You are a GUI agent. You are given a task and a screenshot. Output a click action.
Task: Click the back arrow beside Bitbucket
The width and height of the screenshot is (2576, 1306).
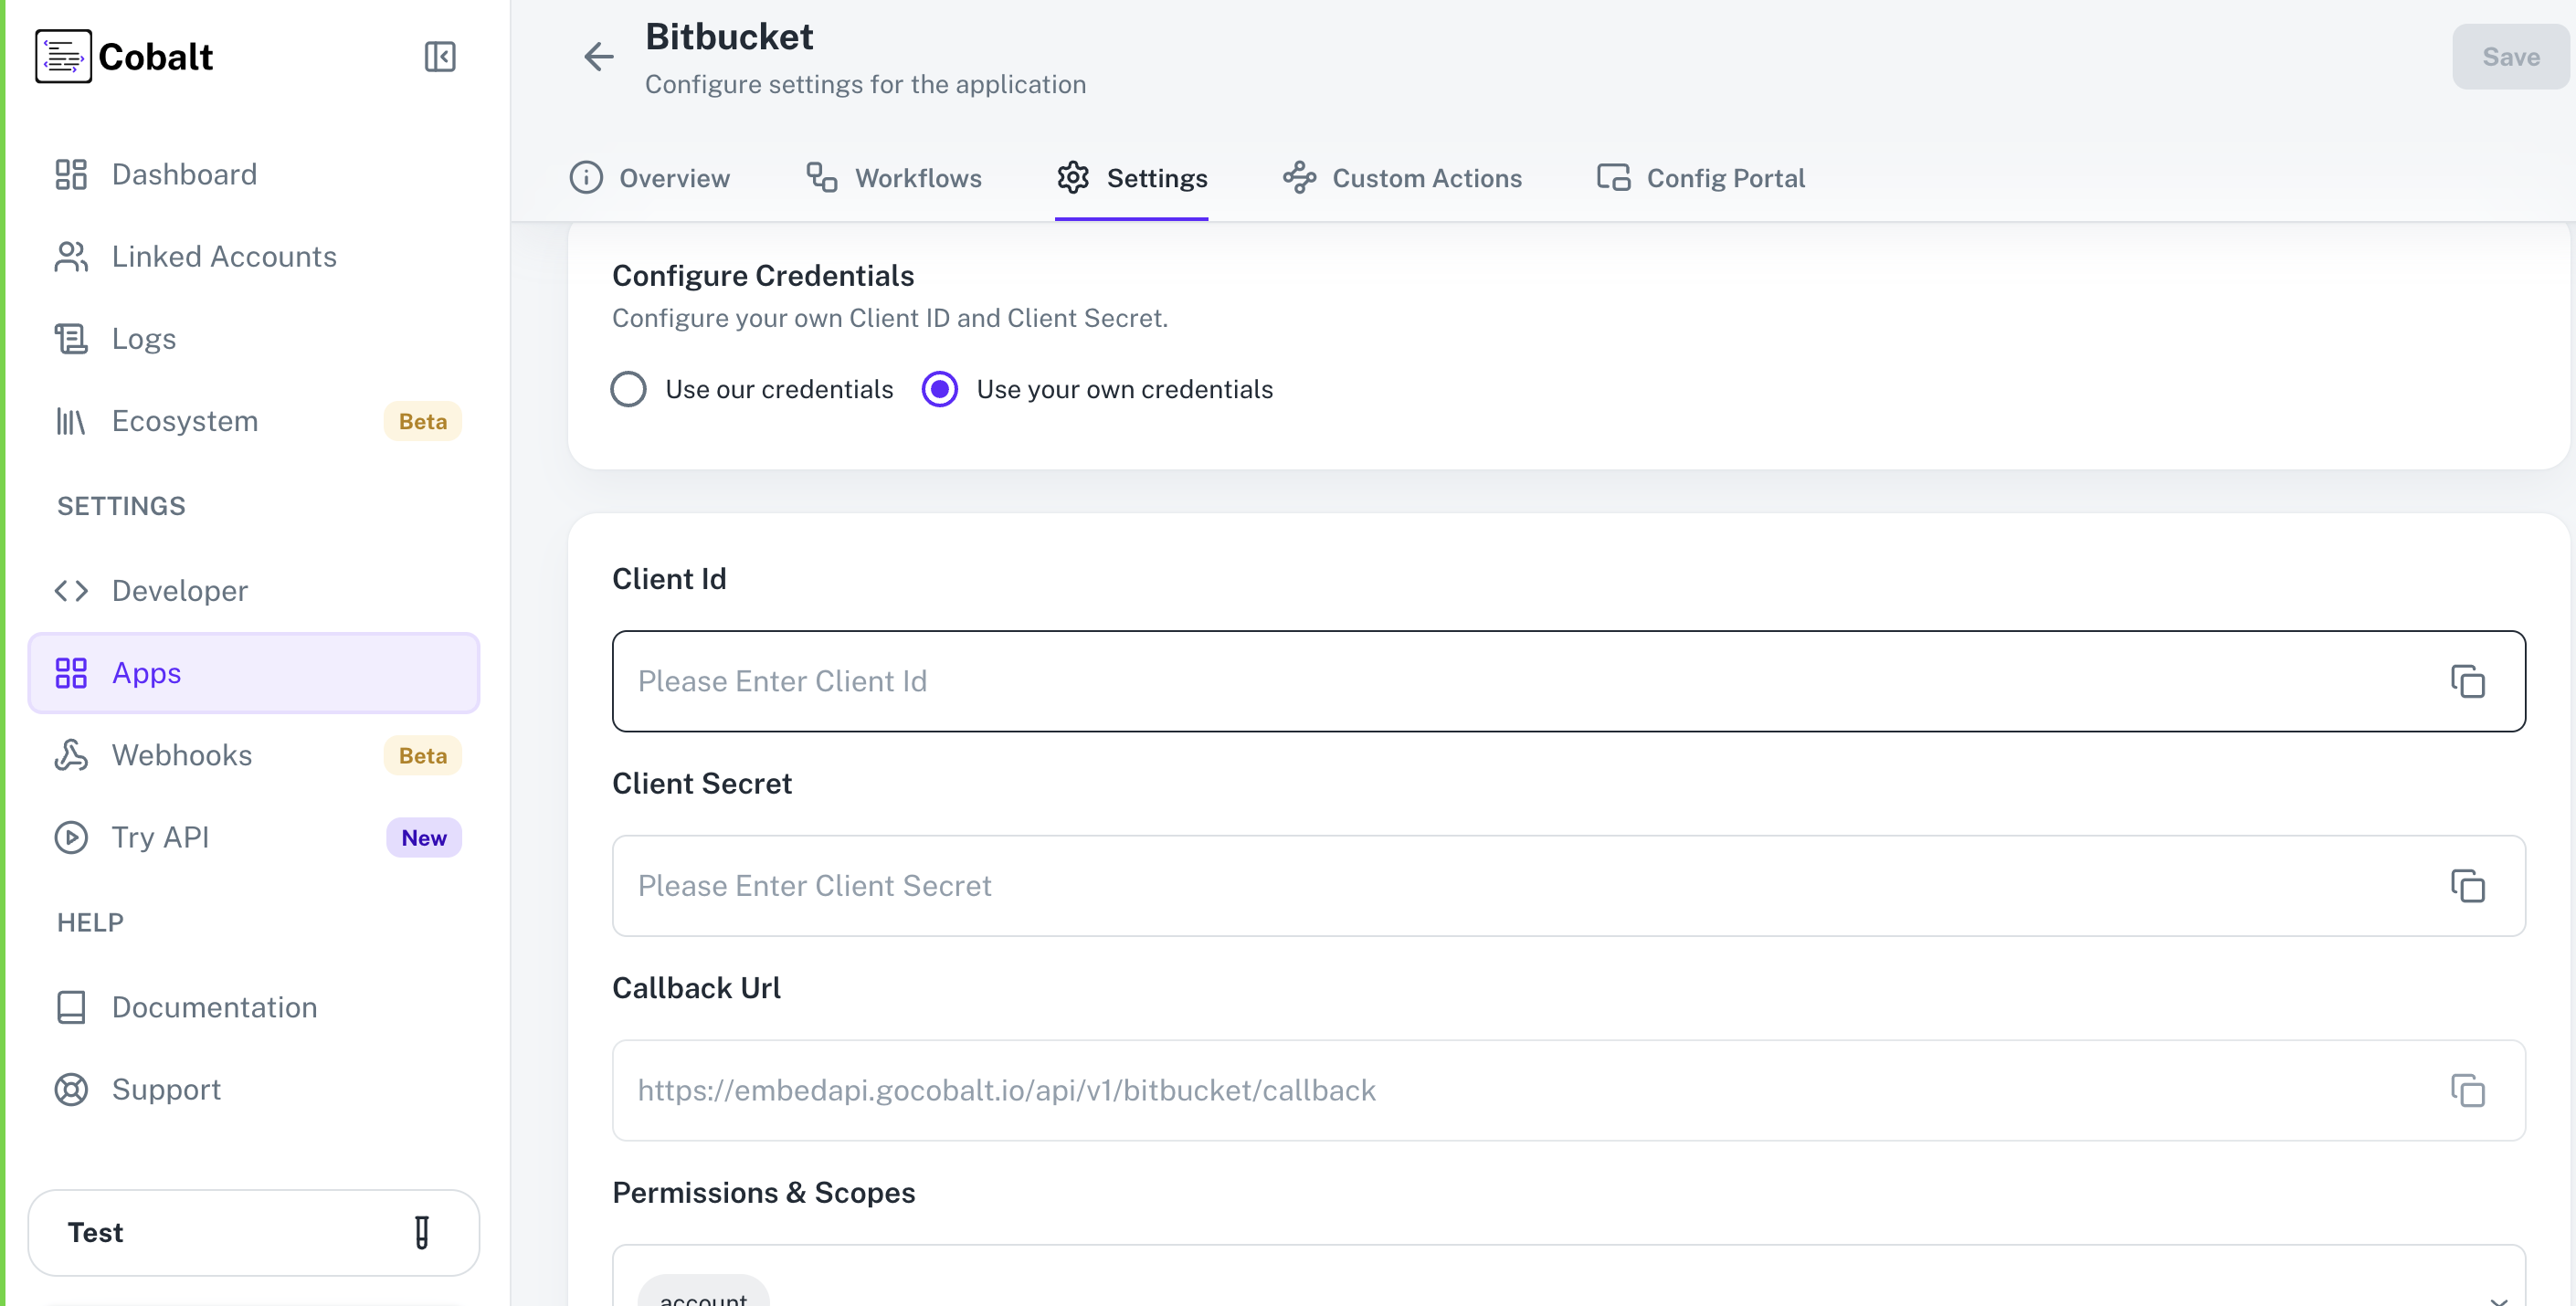coord(598,57)
